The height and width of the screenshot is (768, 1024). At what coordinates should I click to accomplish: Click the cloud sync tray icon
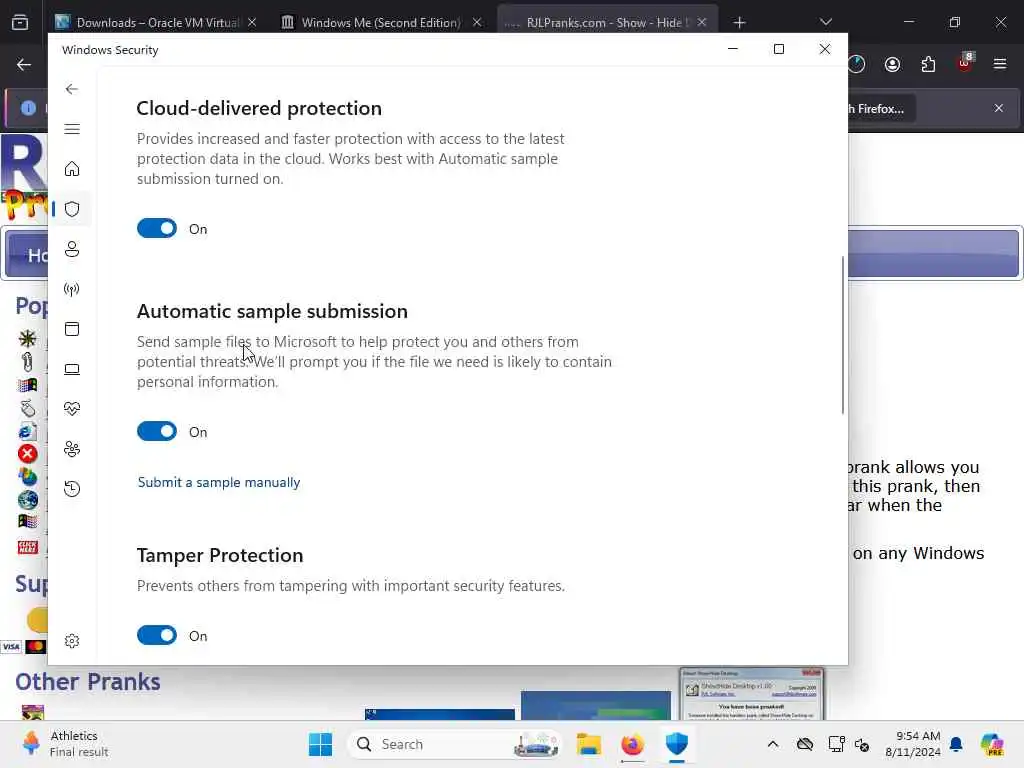click(805, 744)
